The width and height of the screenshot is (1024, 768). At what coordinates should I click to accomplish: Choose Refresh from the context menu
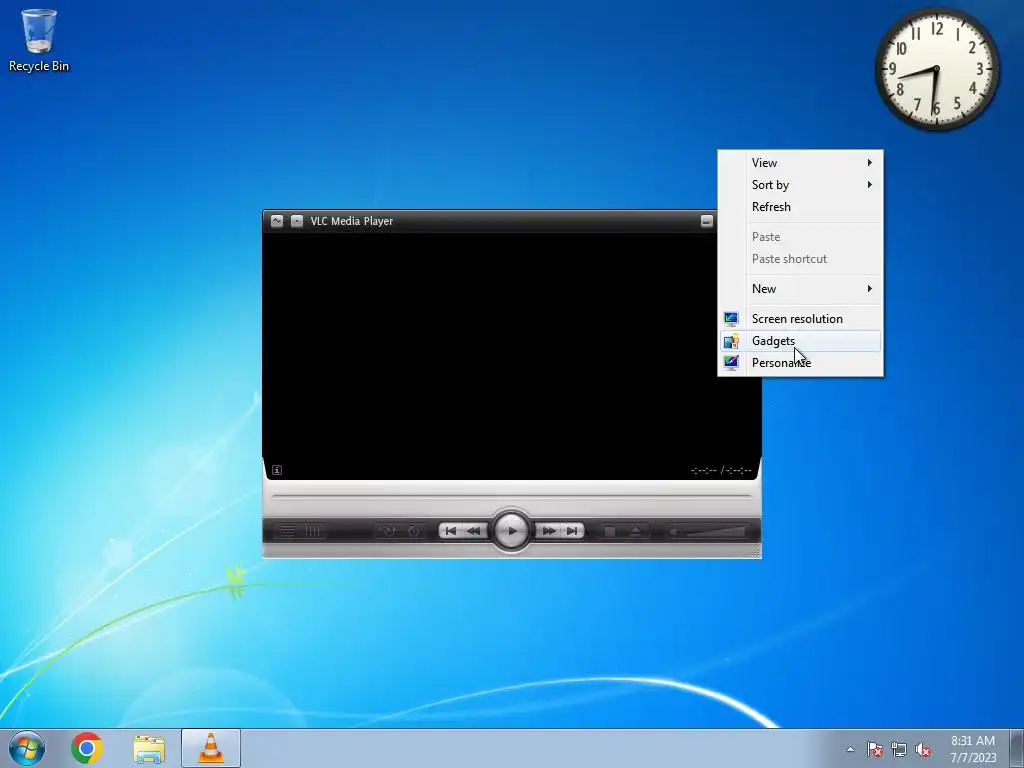[x=801, y=207]
